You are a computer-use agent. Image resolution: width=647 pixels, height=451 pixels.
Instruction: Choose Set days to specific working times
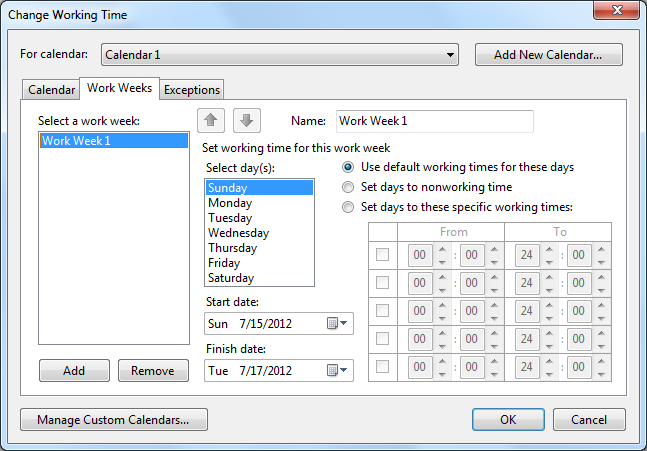[348, 207]
